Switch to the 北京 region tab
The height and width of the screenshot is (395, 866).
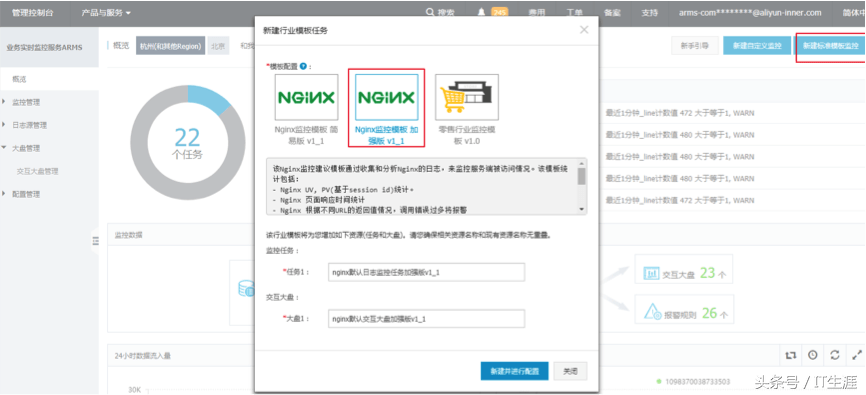pos(218,46)
